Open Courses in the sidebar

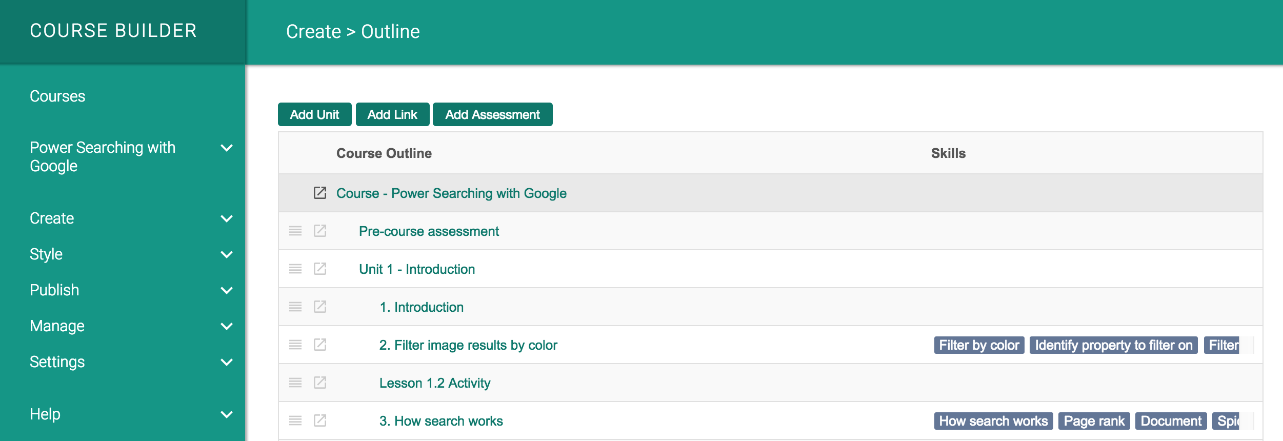pos(58,96)
